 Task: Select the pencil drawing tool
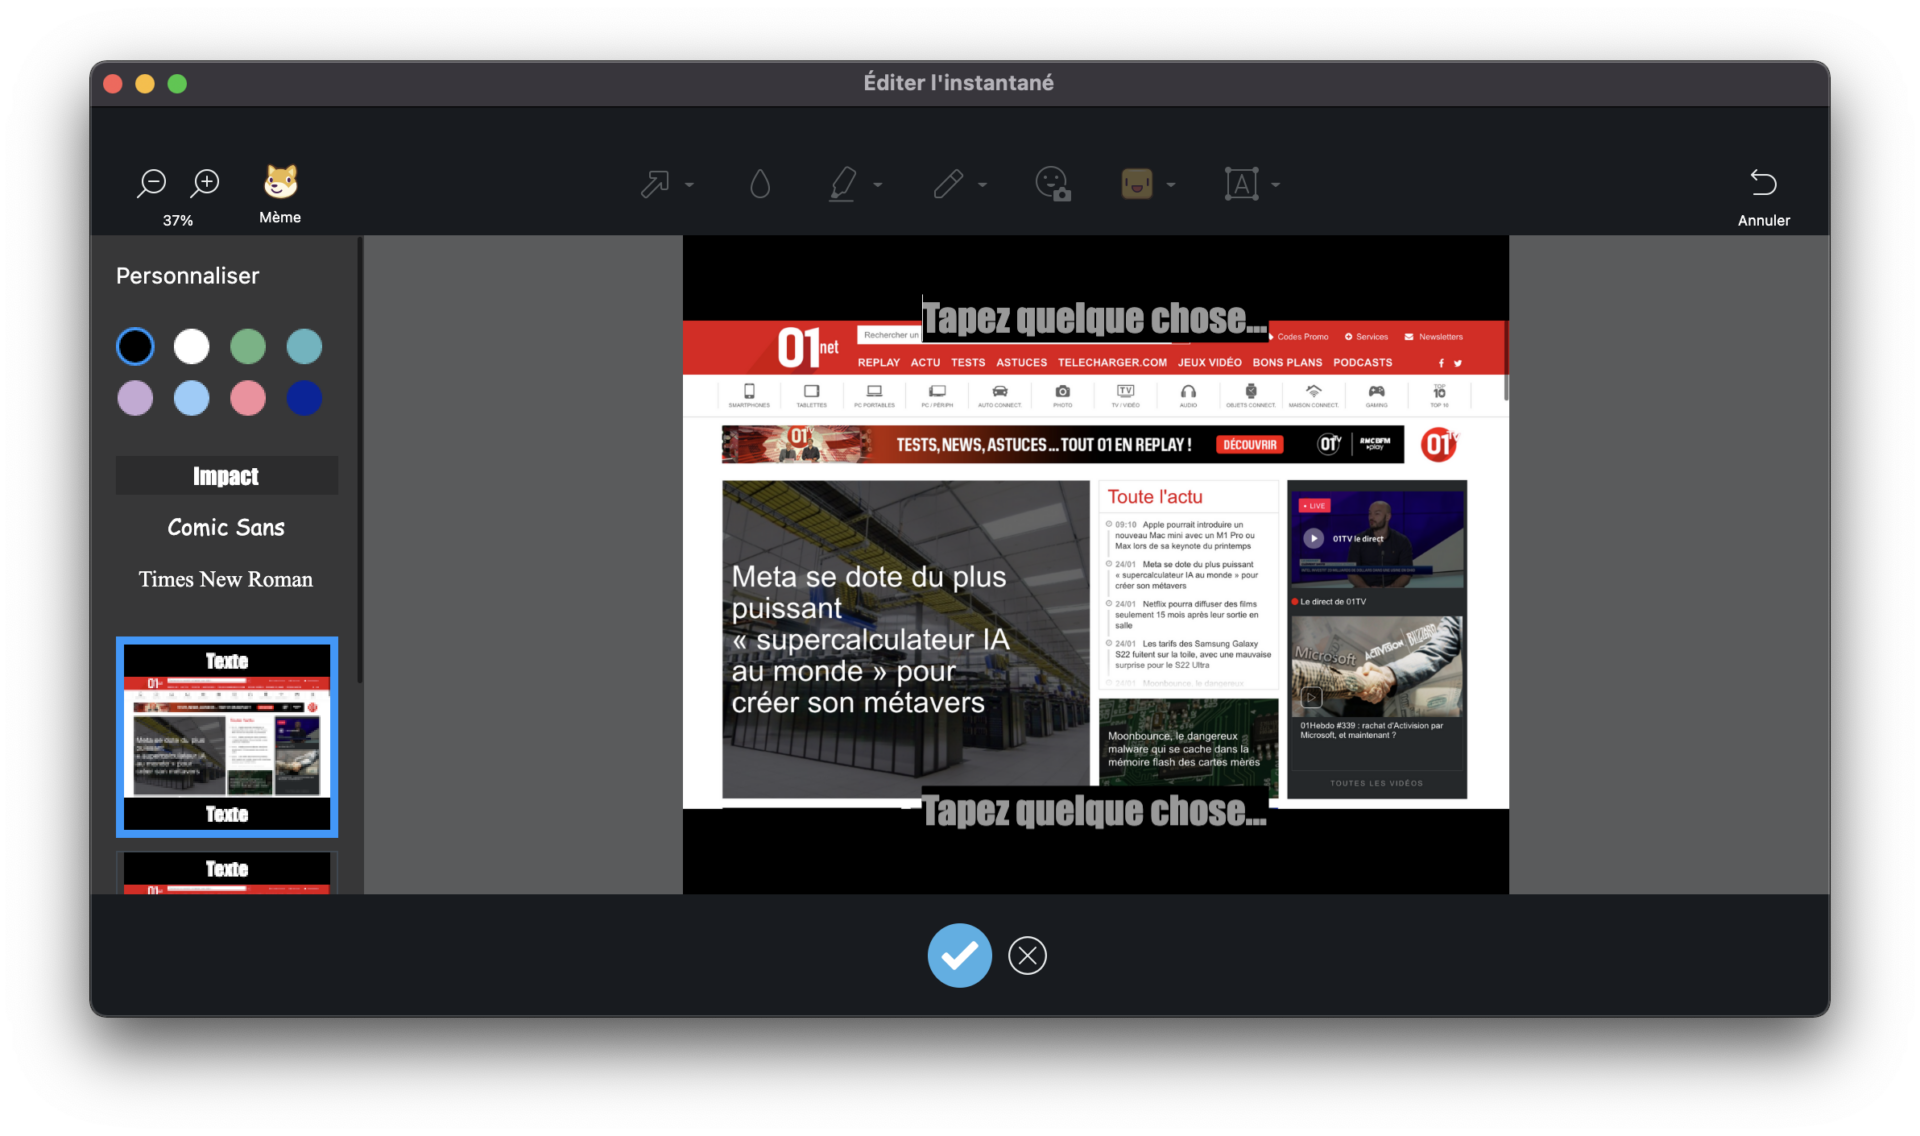(x=948, y=184)
